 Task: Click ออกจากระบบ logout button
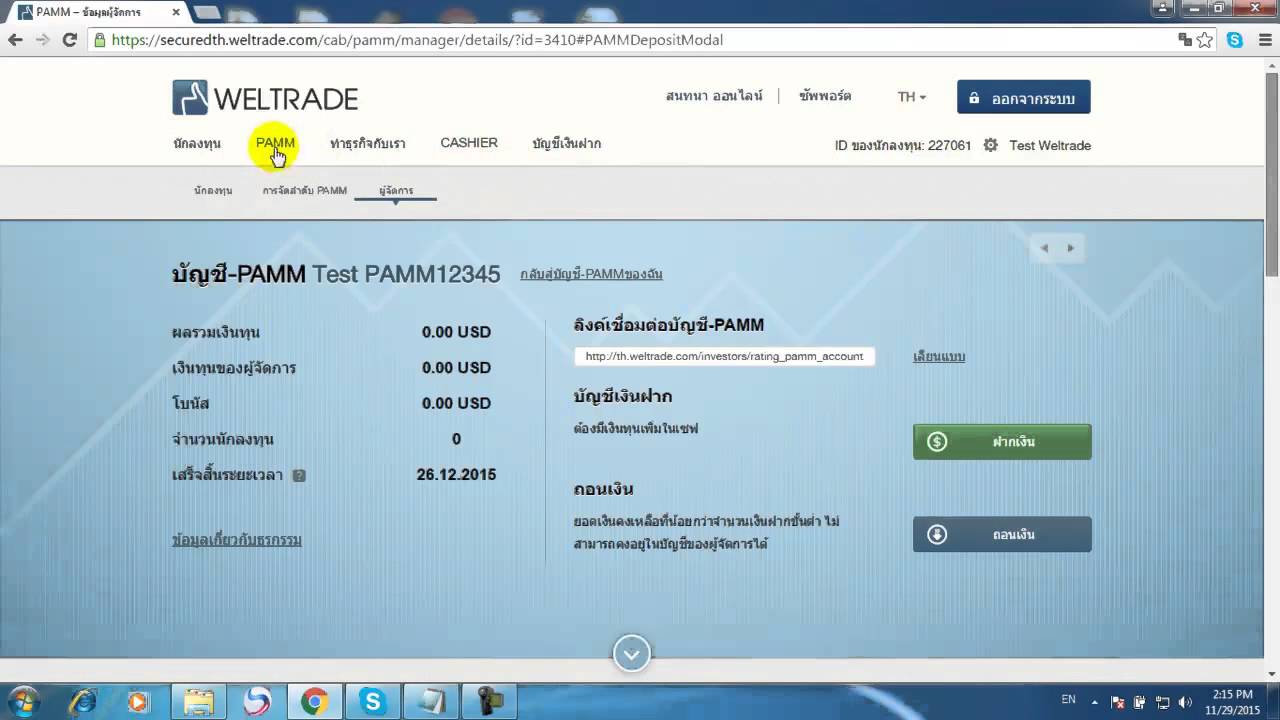(1023, 97)
